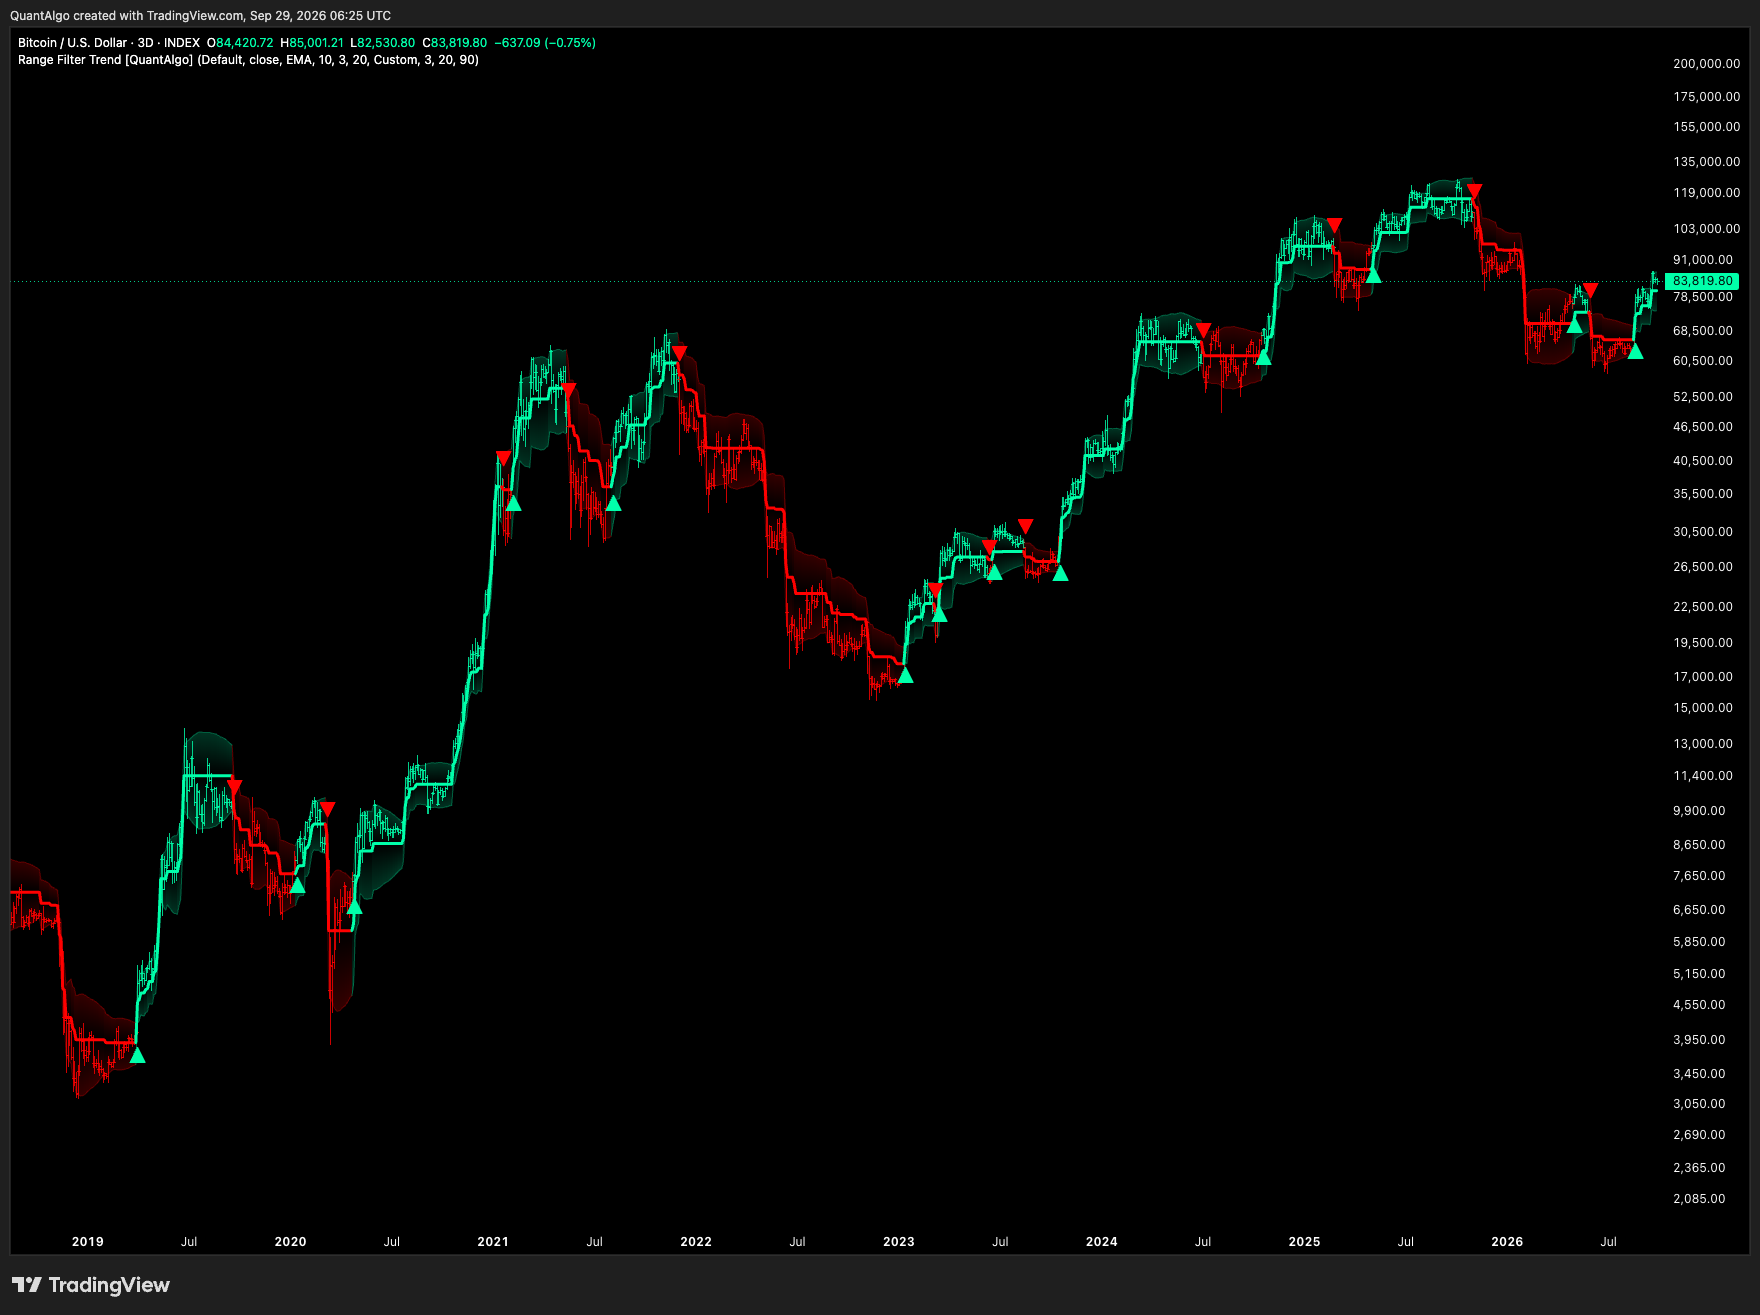Select the 2022 label on the time axis

coord(696,1242)
